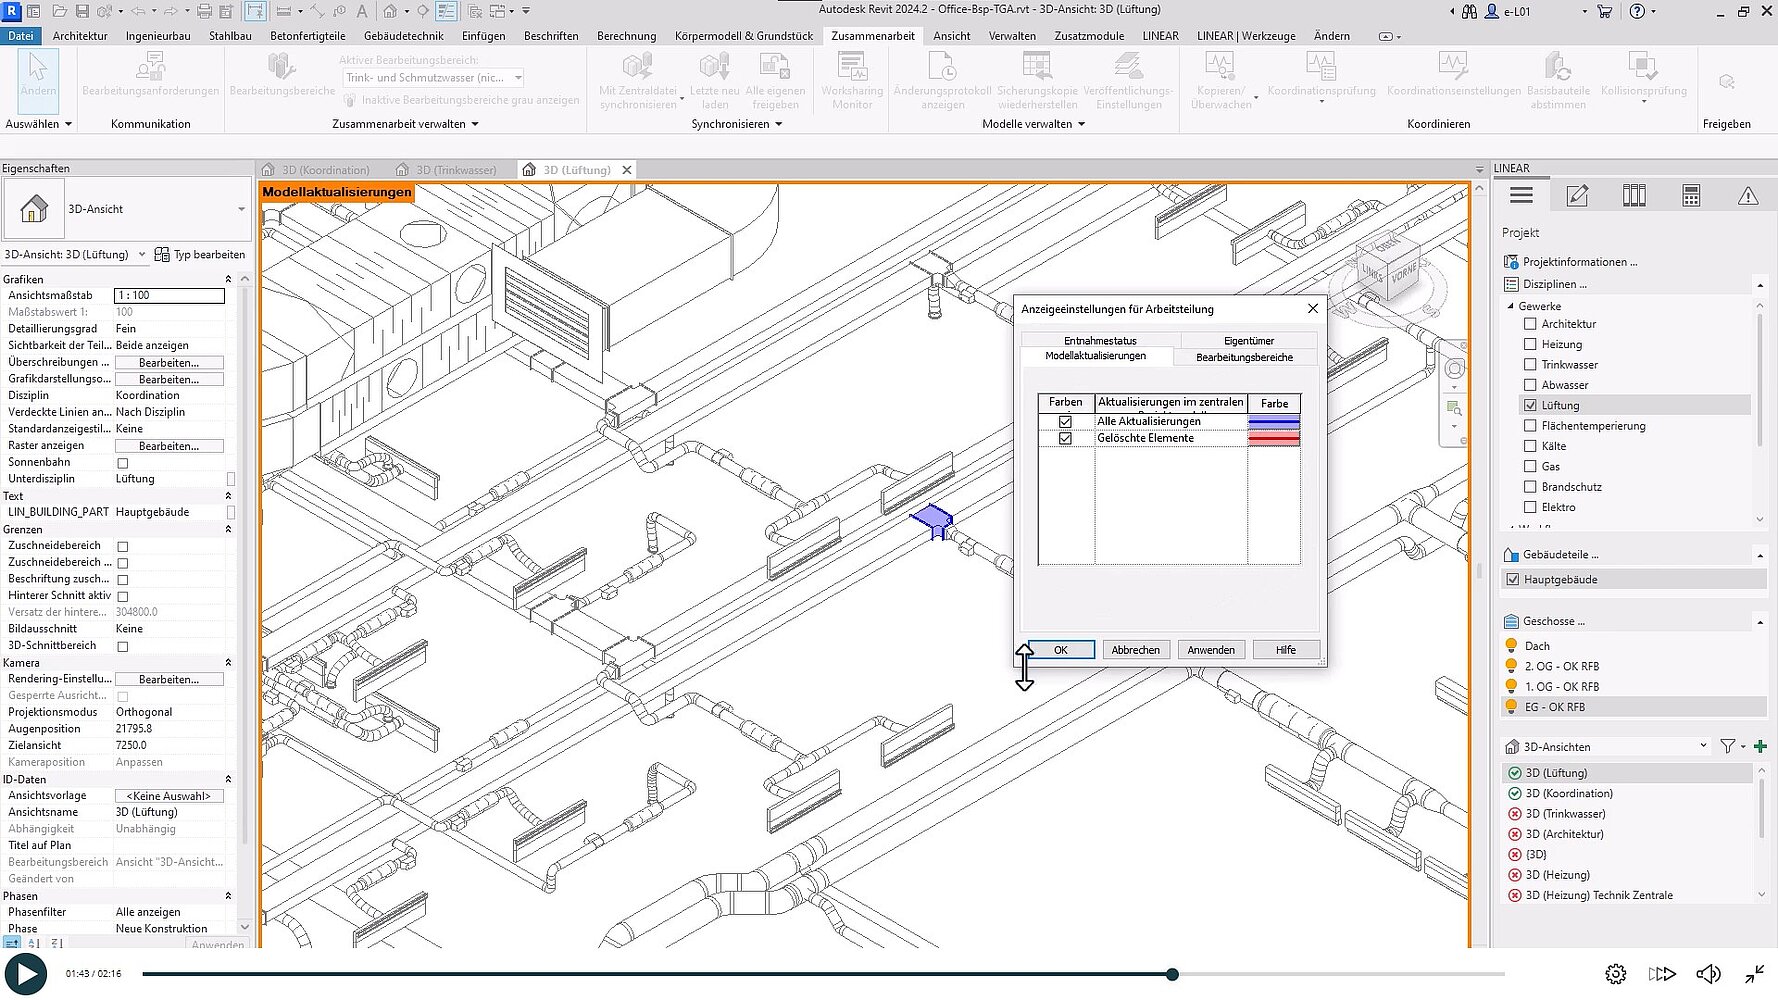1778x1000 pixels.
Task: Open the video player settings gear
Action: [1615, 974]
